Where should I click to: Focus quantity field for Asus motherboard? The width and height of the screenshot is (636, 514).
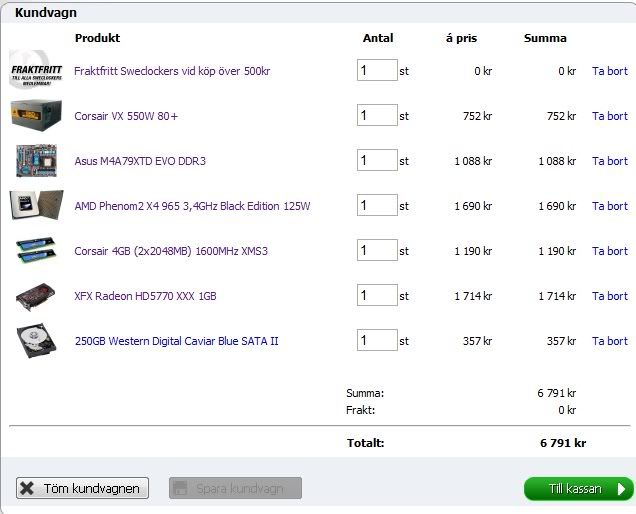click(377, 161)
